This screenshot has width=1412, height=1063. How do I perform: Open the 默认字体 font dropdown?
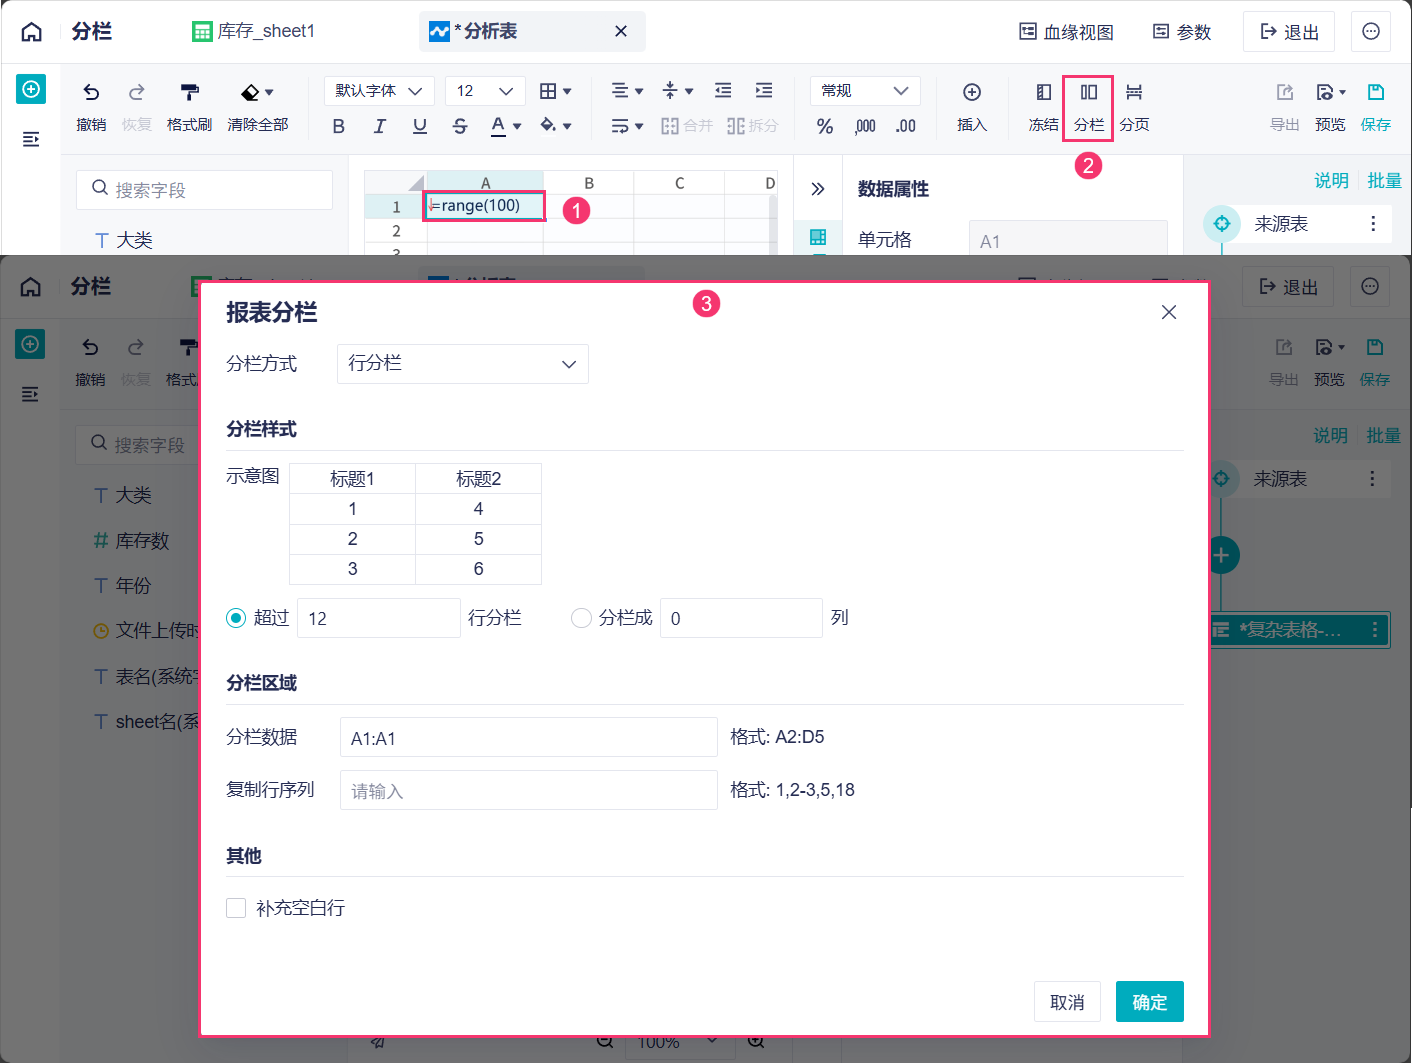click(379, 91)
